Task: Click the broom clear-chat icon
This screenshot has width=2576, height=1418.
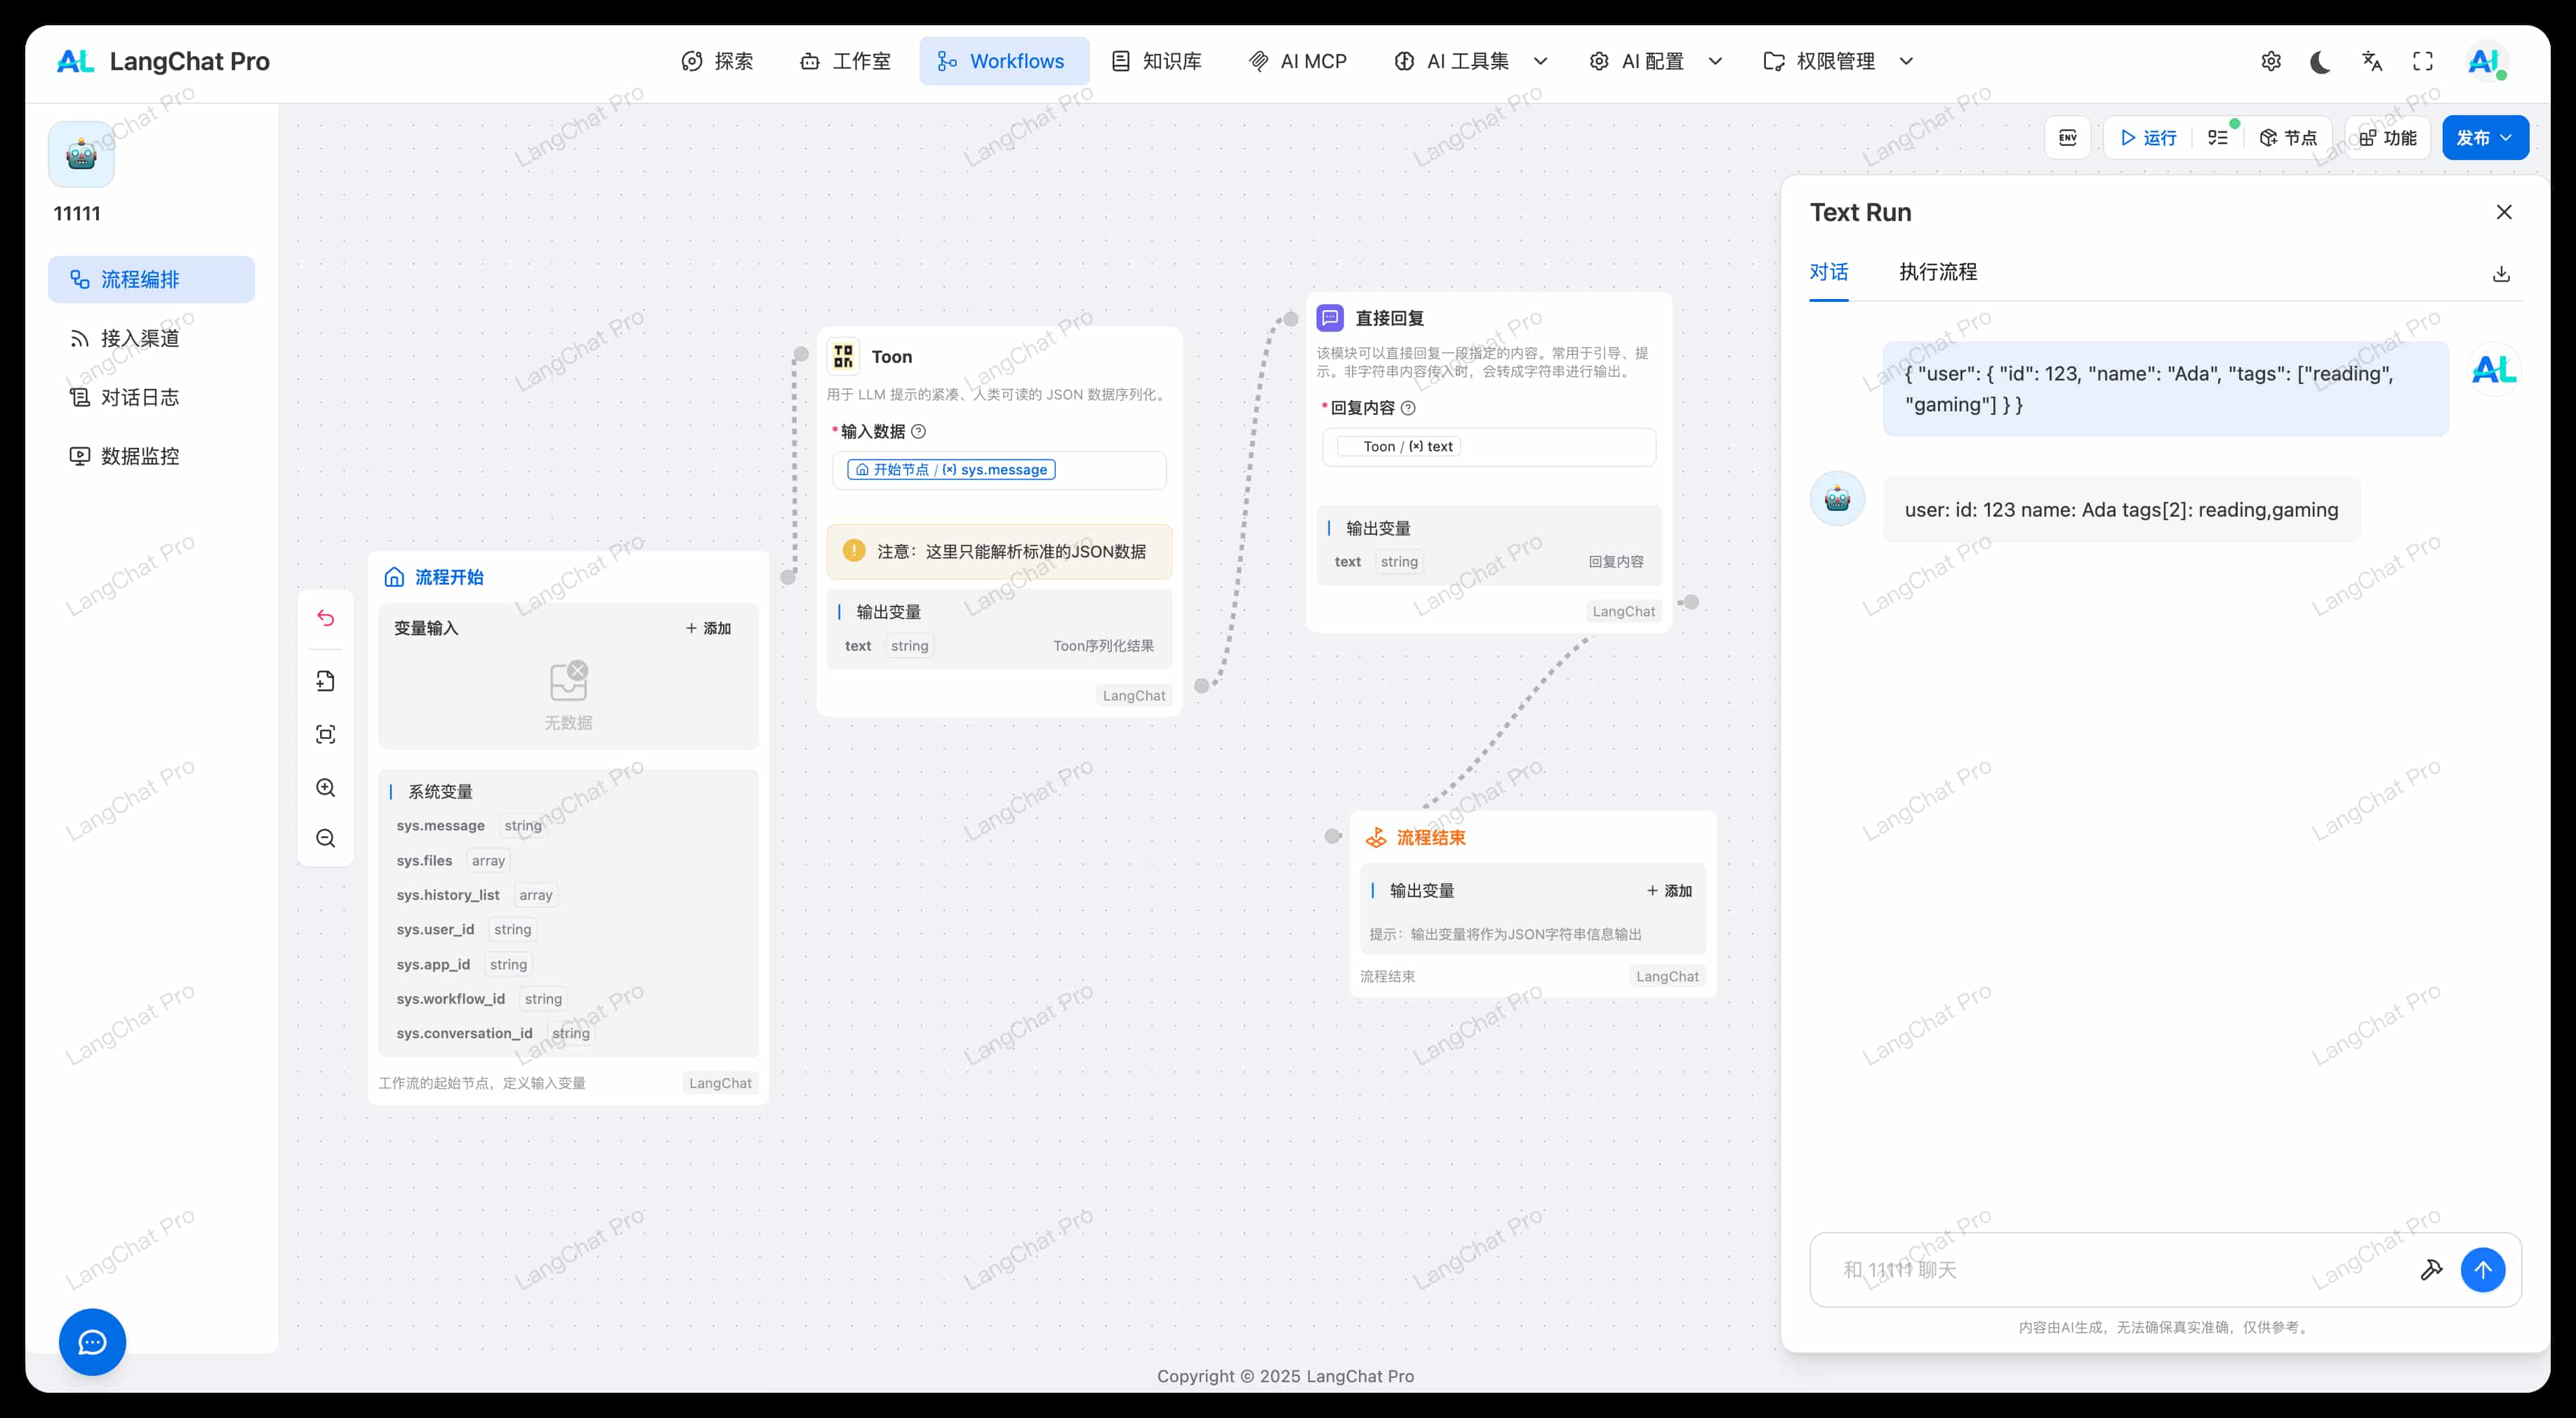Action: [2431, 1270]
